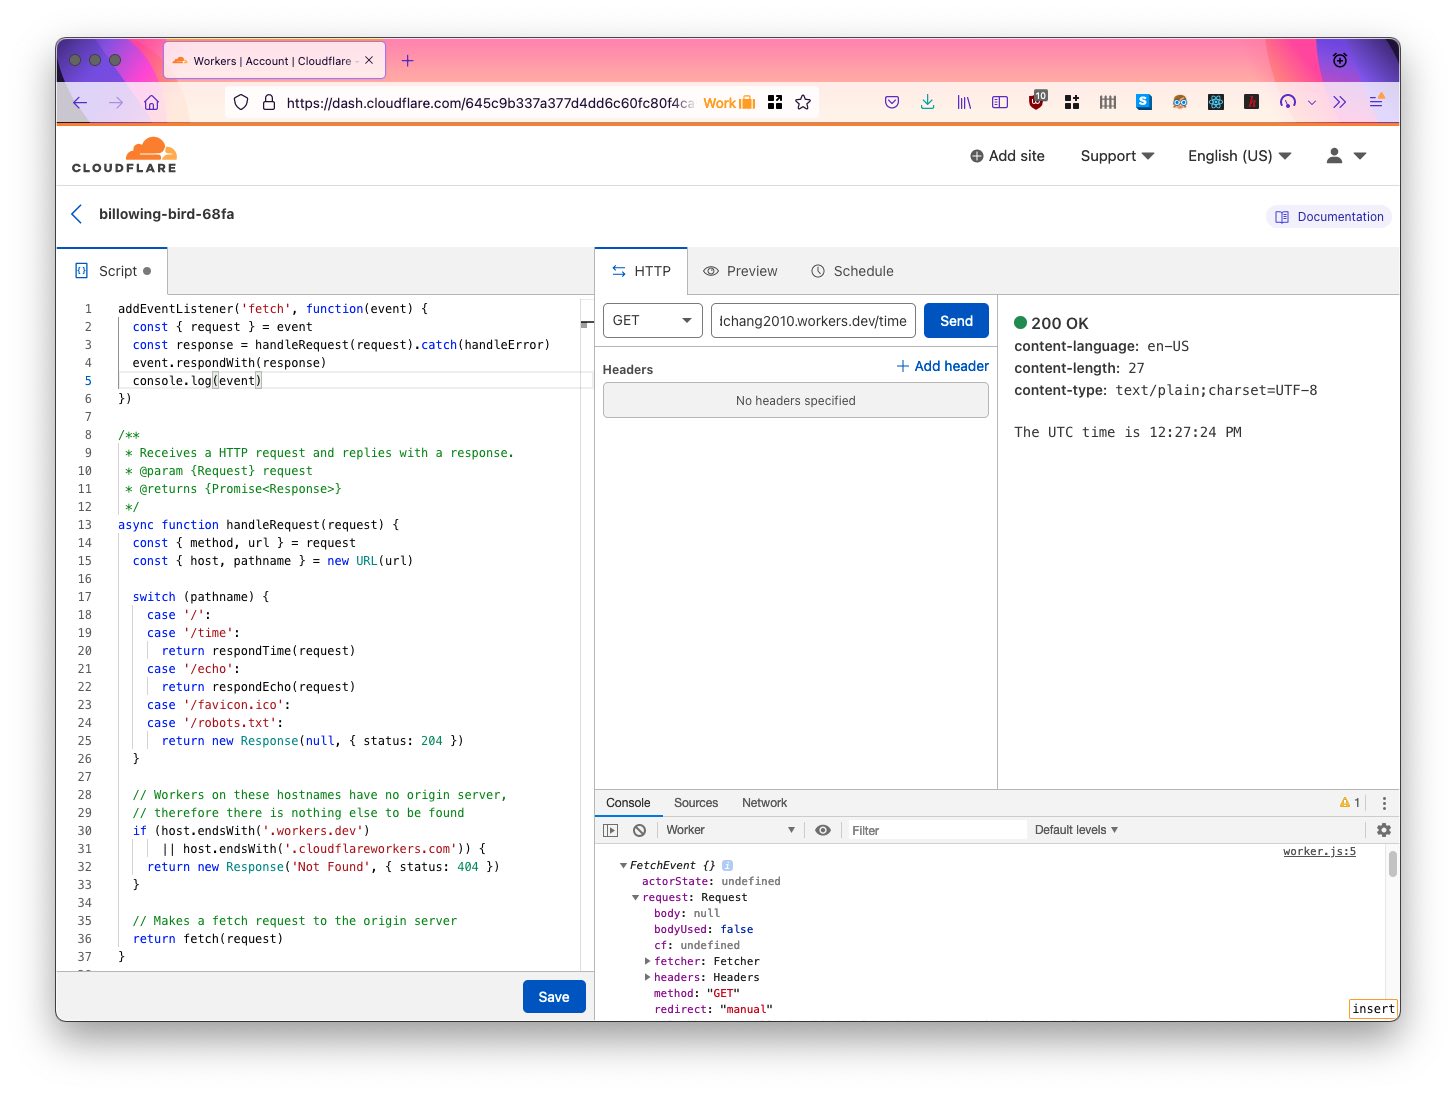
Task: Open the downloads arrow icon
Action: click(928, 102)
